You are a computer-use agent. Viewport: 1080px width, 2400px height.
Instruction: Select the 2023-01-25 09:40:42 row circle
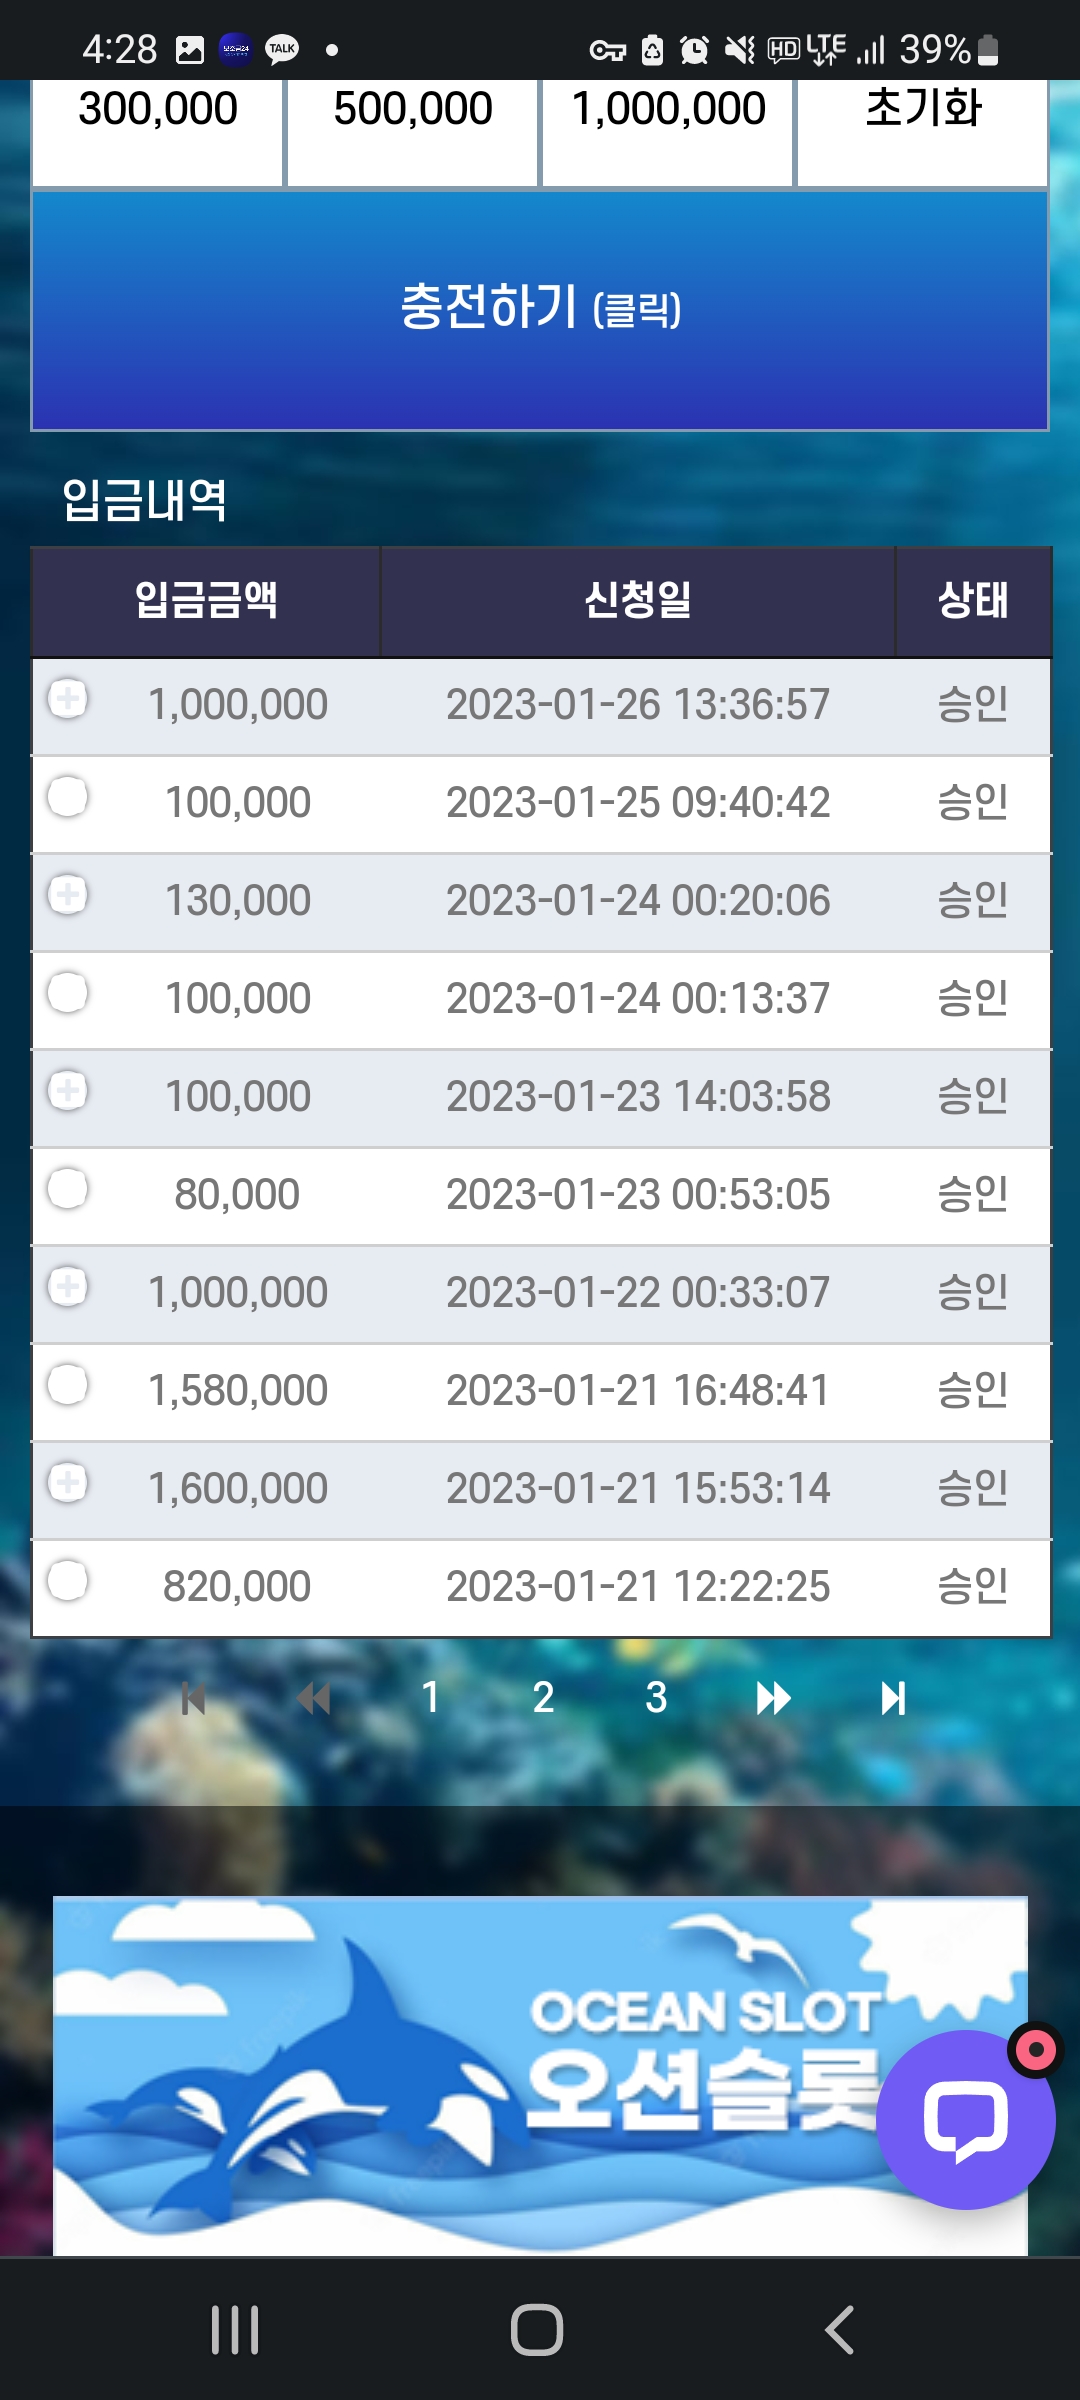click(x=68, y=797)
